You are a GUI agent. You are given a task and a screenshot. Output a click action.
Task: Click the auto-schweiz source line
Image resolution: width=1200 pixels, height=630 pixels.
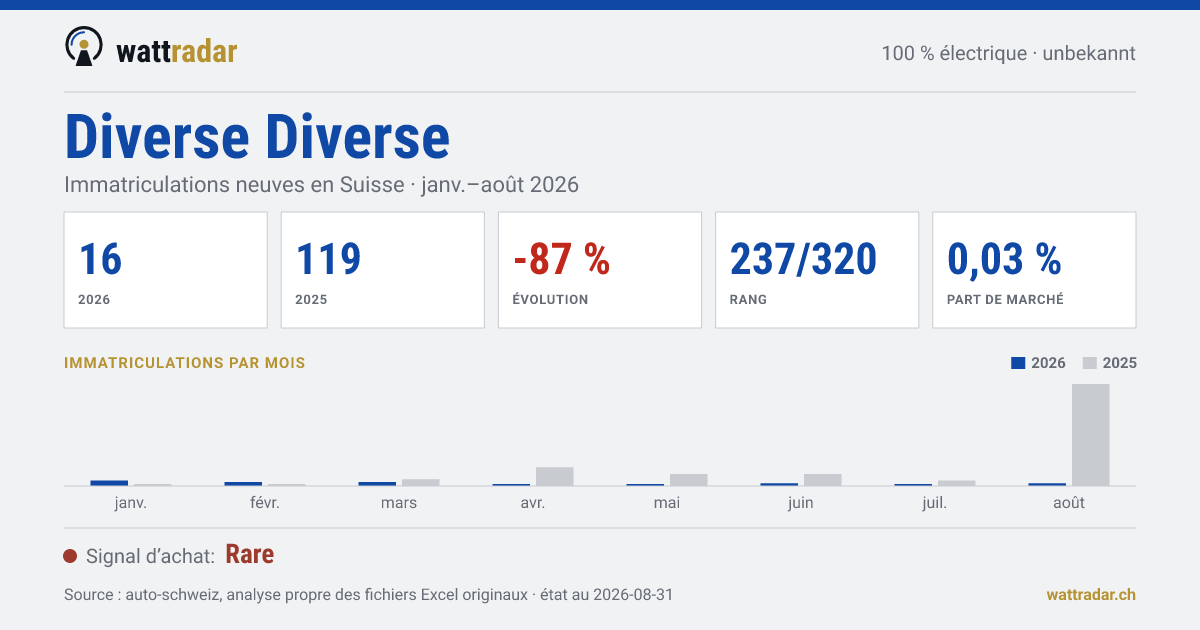click(368, 594)
